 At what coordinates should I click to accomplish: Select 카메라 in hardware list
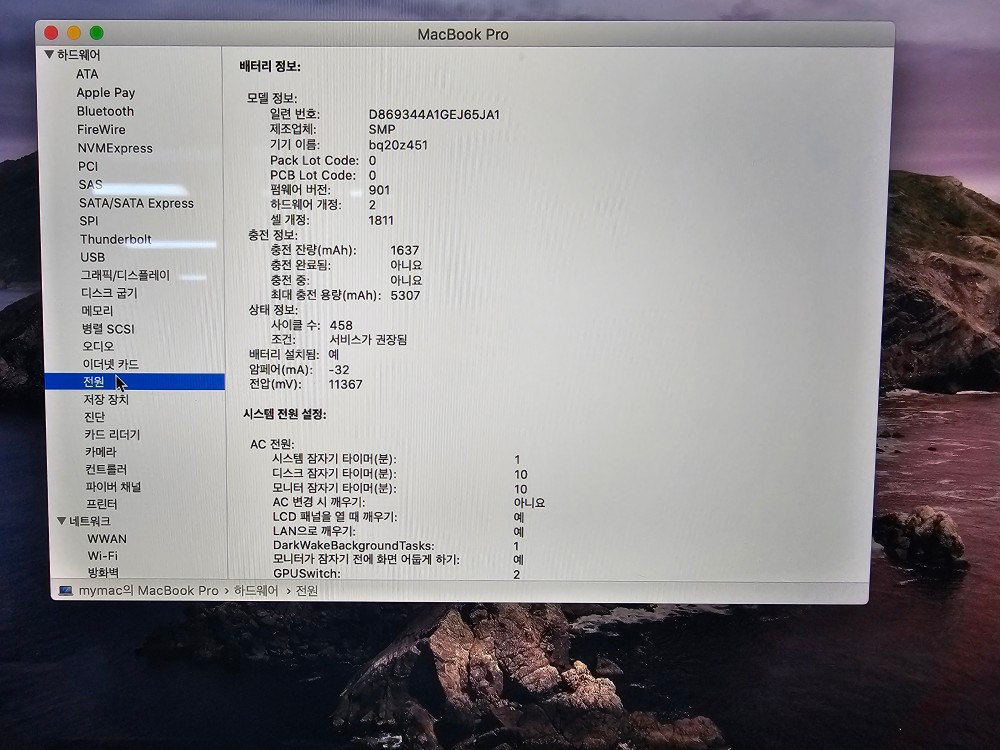coord(101,452)
